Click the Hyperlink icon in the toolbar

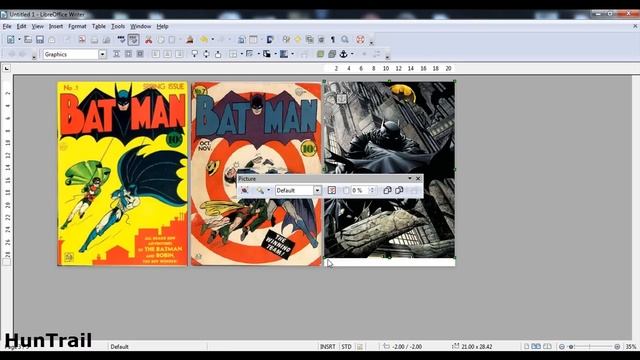point(241,40)
